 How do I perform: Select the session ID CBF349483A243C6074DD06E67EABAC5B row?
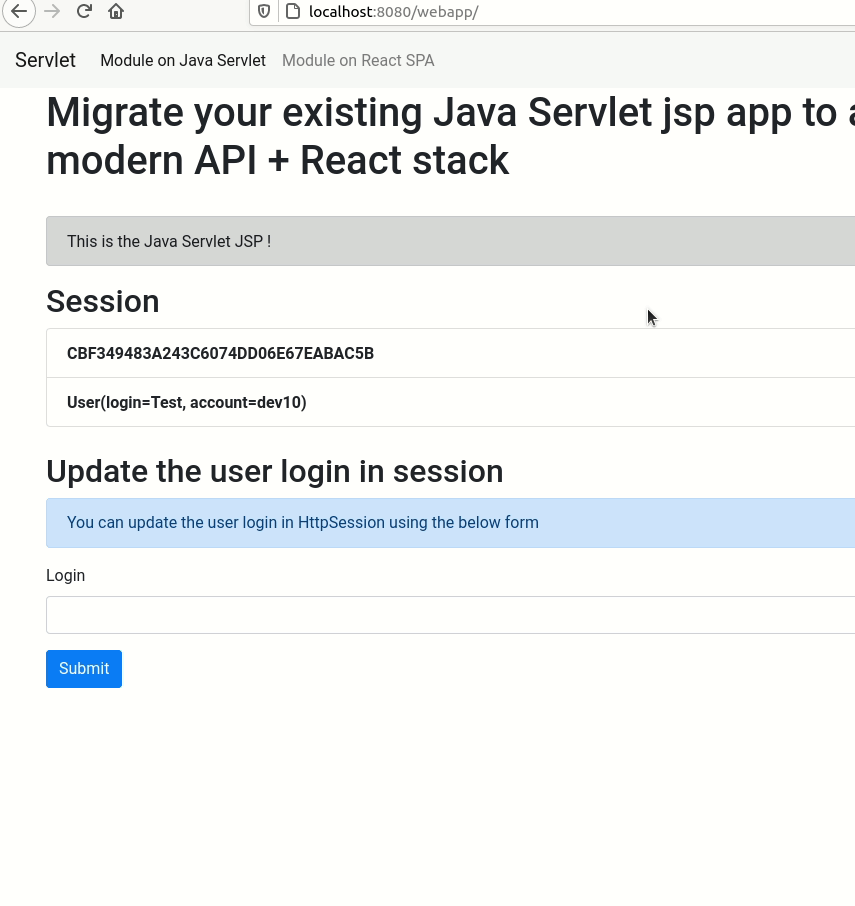(x=220, y=353)
